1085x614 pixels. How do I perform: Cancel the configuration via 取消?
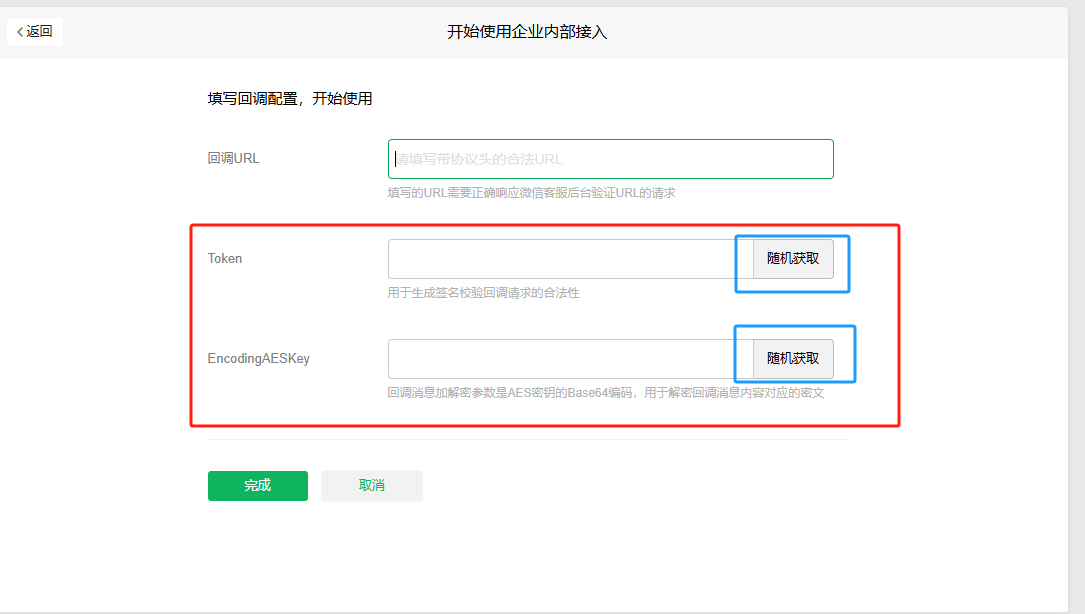coord(371,486)
